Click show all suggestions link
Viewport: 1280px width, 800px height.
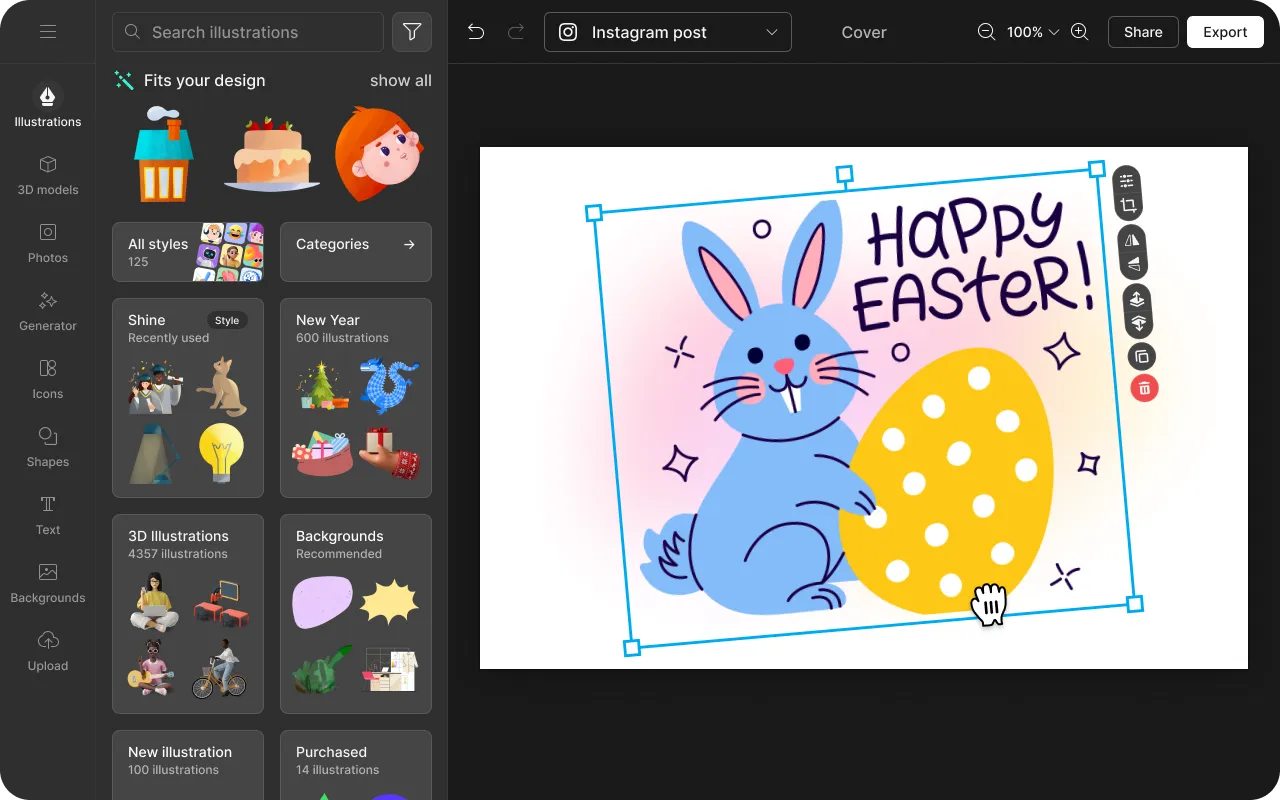pyautogui.click(x=401, y=80)
